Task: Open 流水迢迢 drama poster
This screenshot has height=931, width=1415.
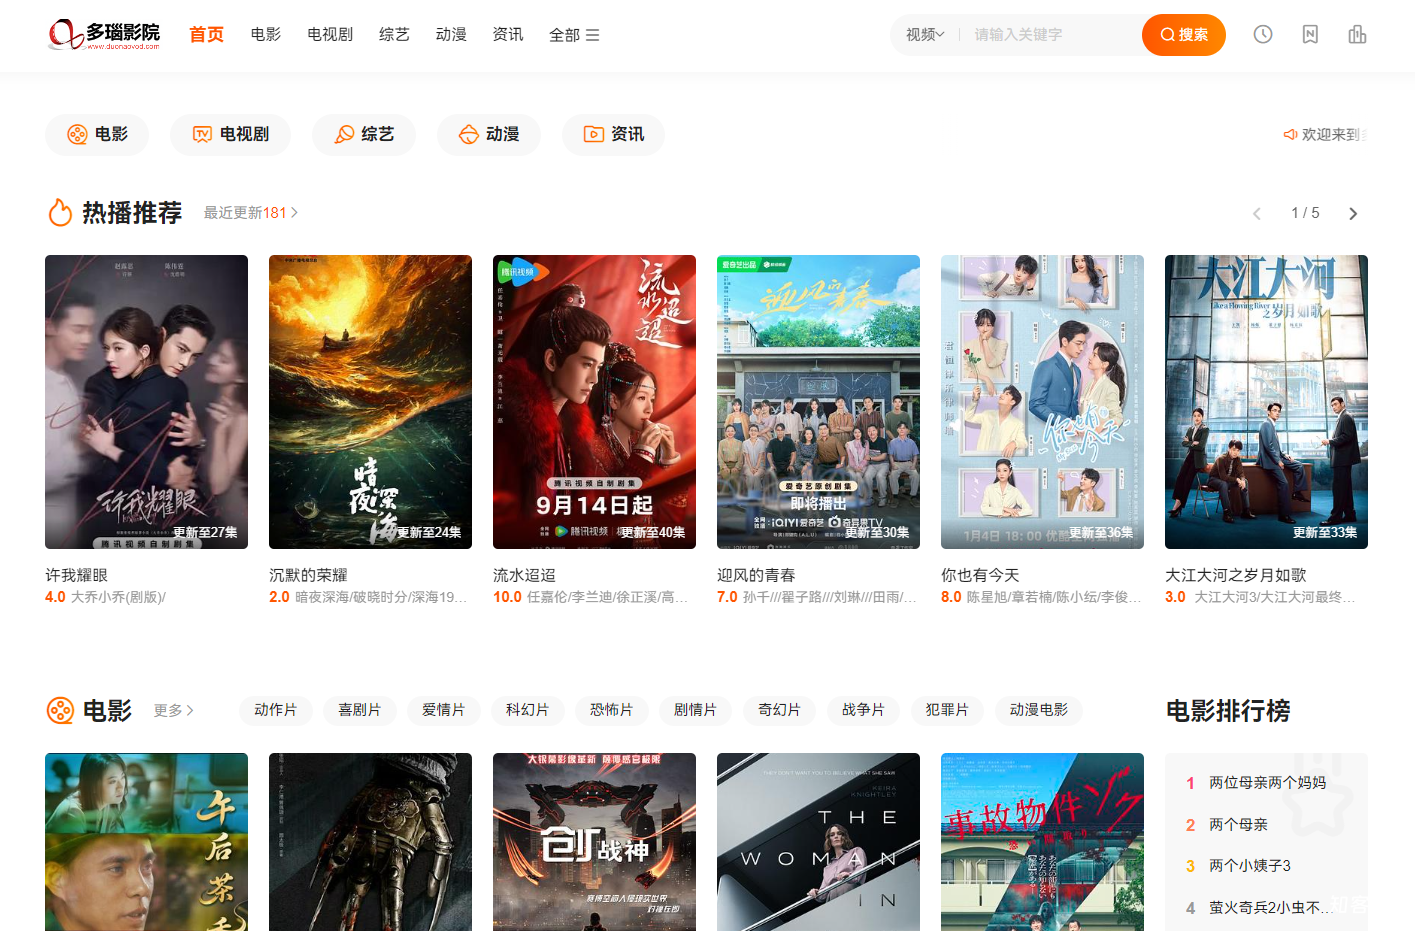Action: (x=594, y=402)
